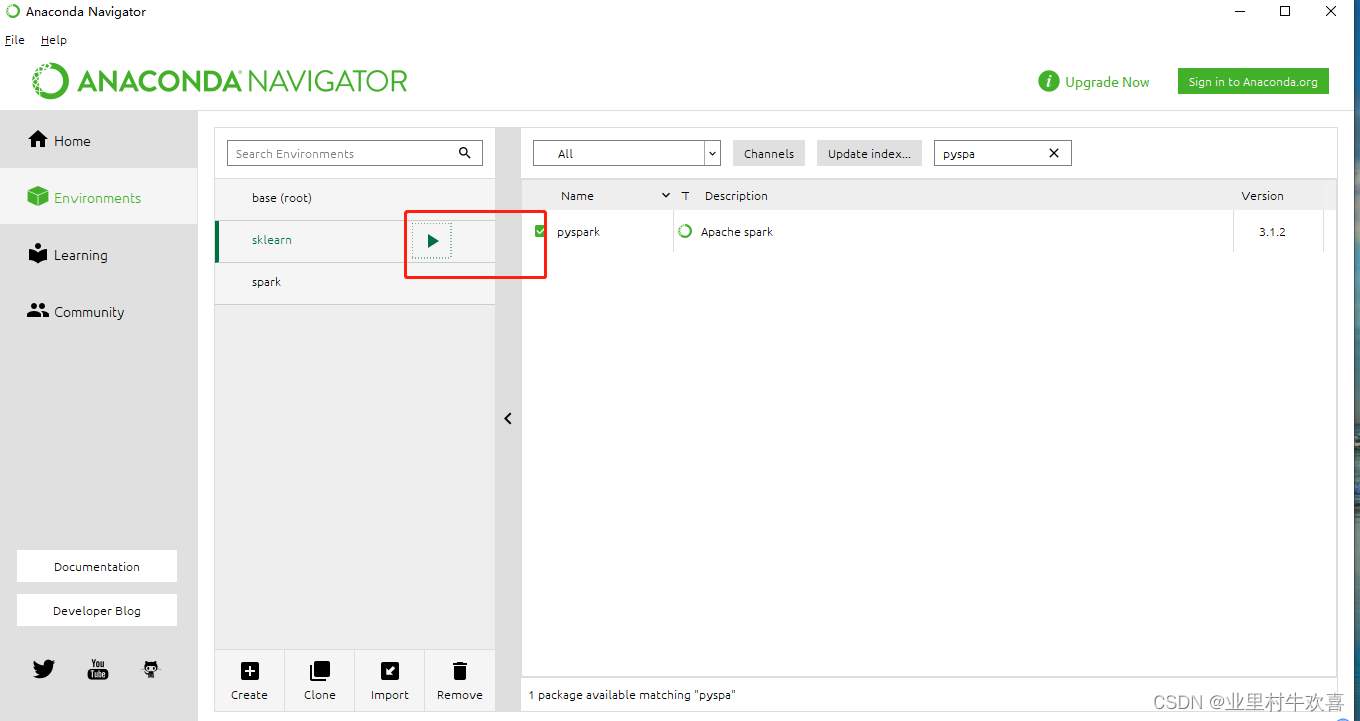Viewport: 1360px width, 721px height.
Task: Click the Upgrade Now link
Action: click(1094, 82)
